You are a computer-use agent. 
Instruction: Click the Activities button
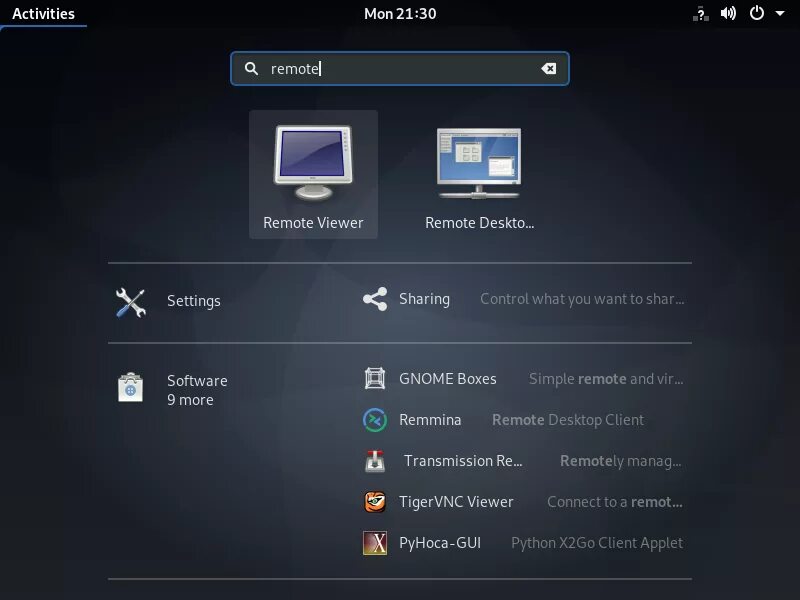tap(43, 14)
